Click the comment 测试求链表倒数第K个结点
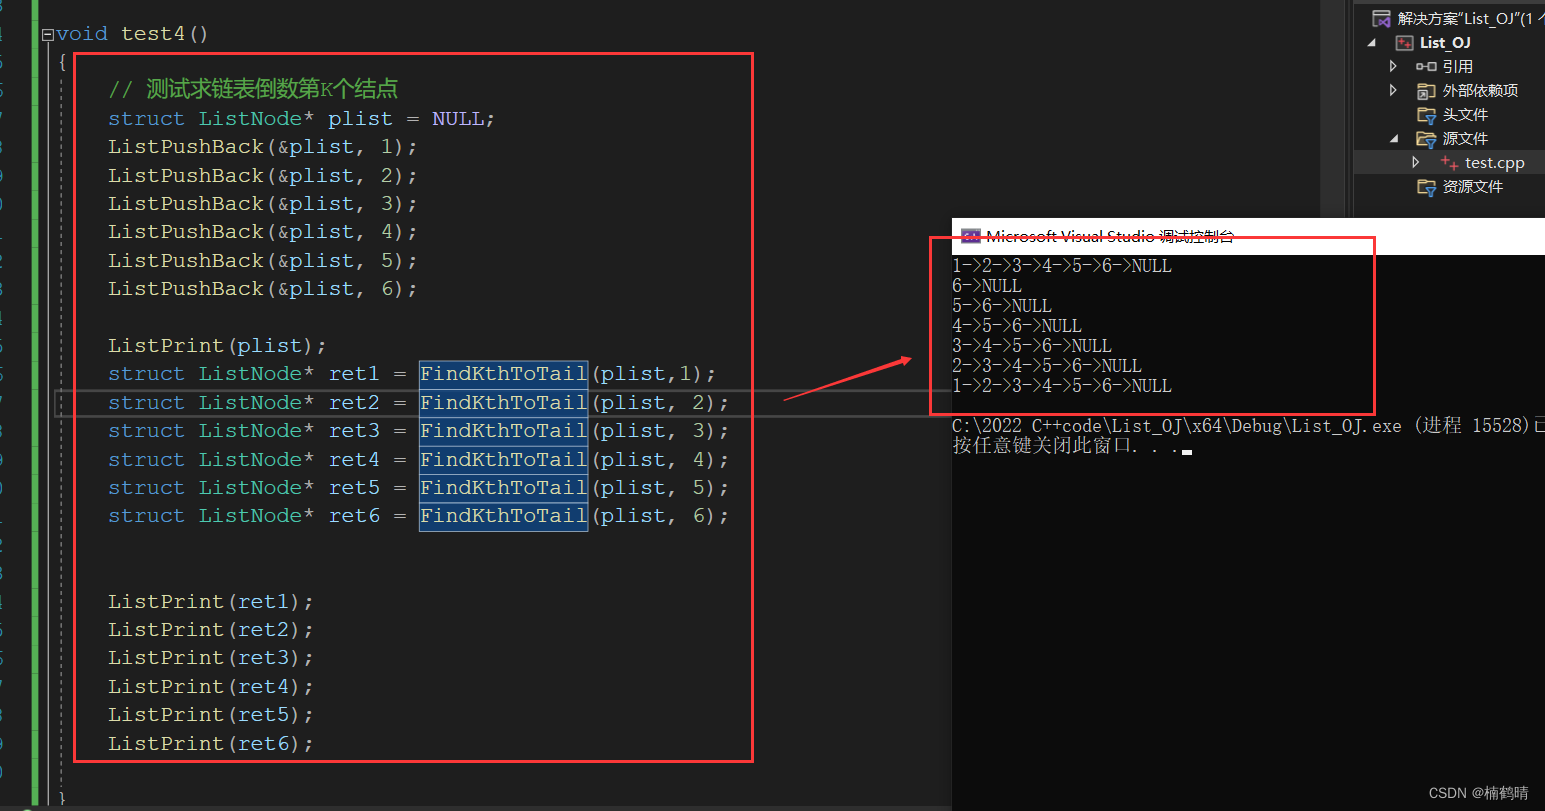This screenshot has height=811, width=1545. (253, 89)
